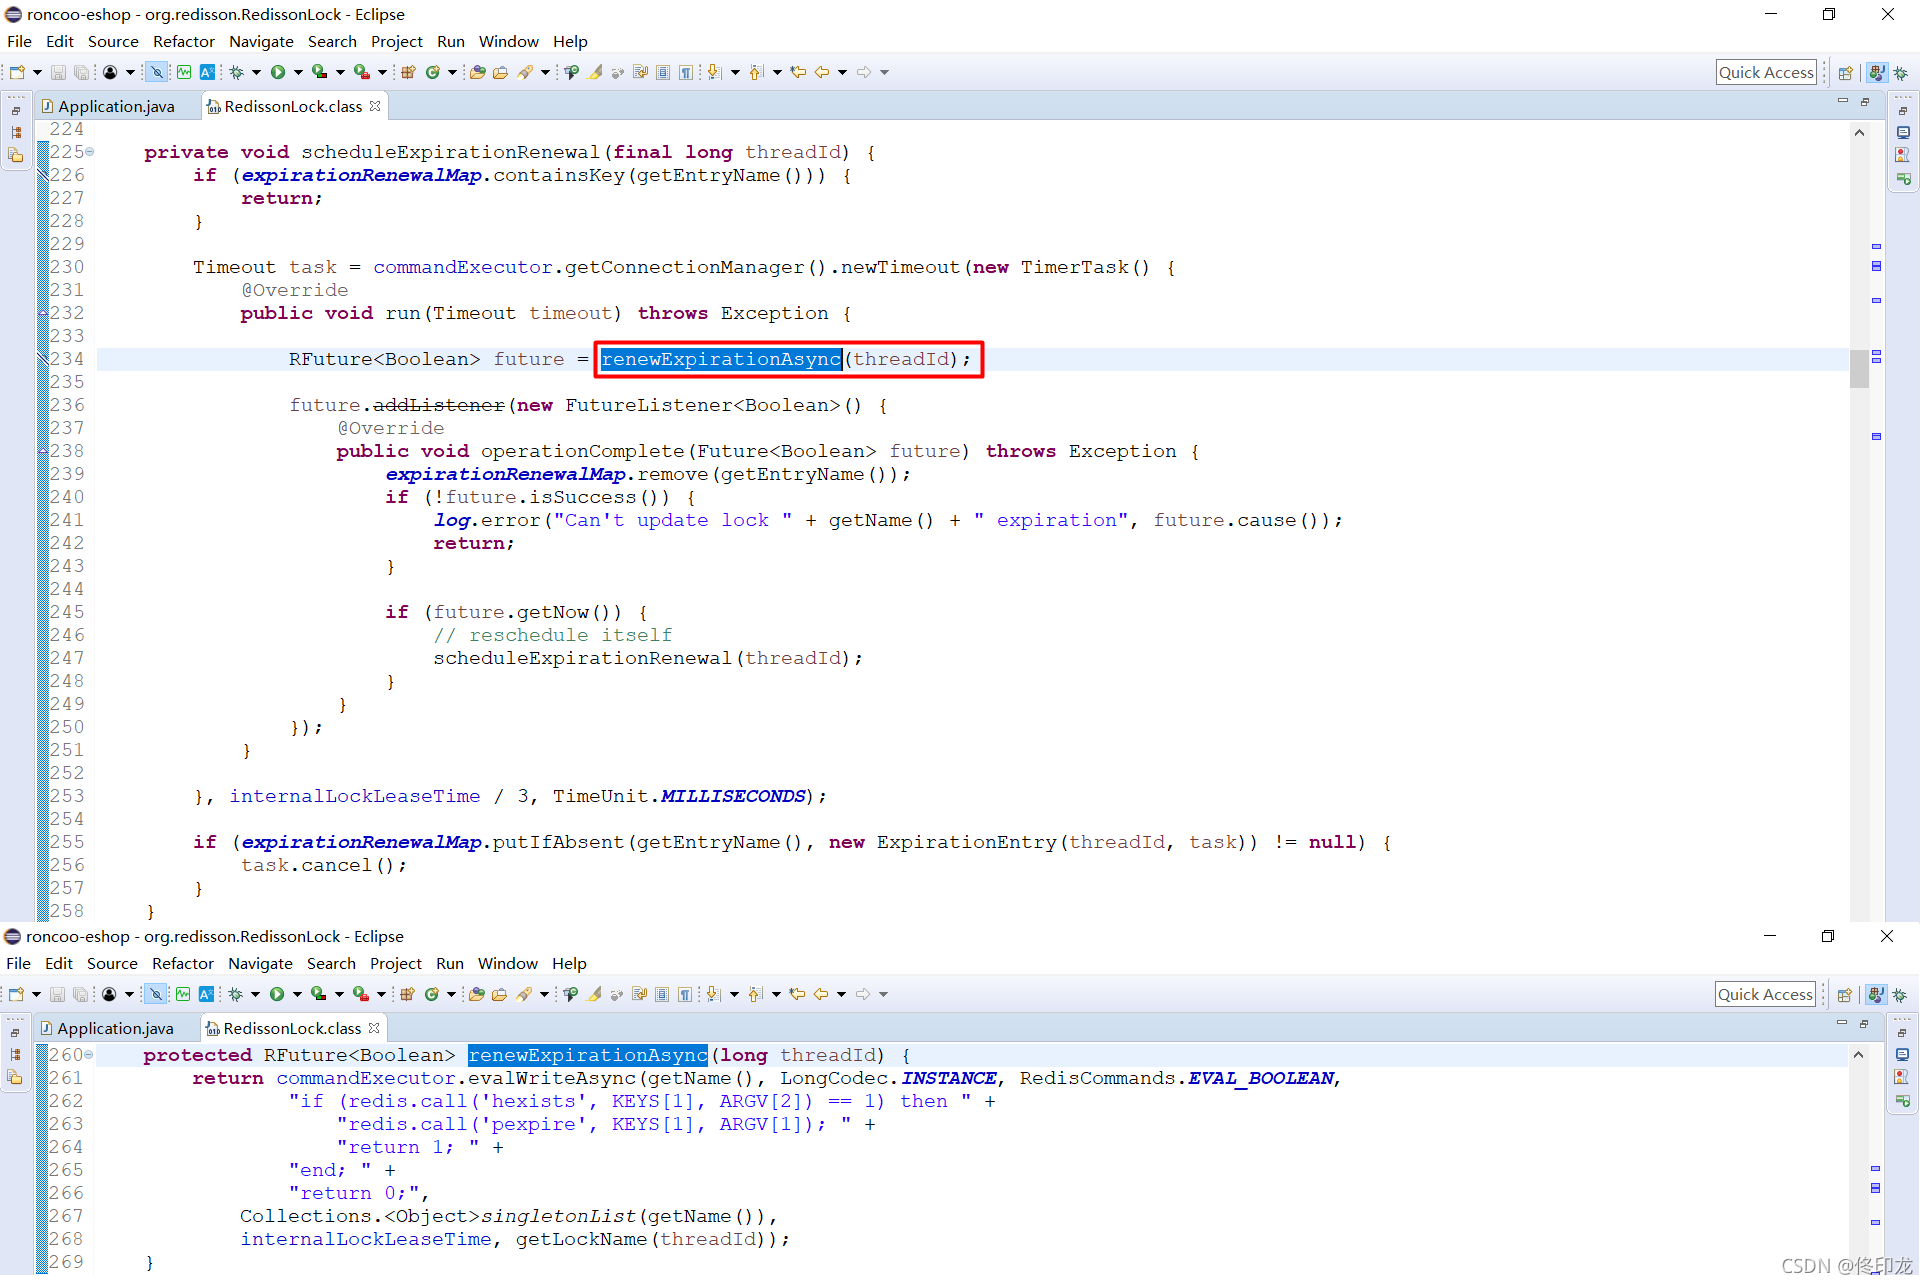Click Last Edit Location icon in upper toolbar
The image size is (1928, 1284).
[x=798, y=72]
